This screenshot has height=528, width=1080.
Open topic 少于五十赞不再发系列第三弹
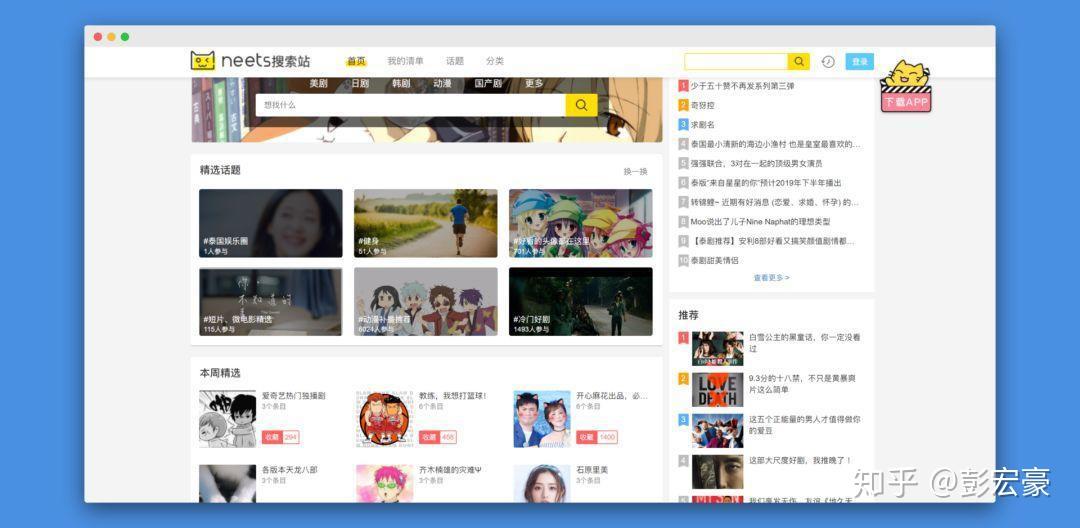click(742, 86)
